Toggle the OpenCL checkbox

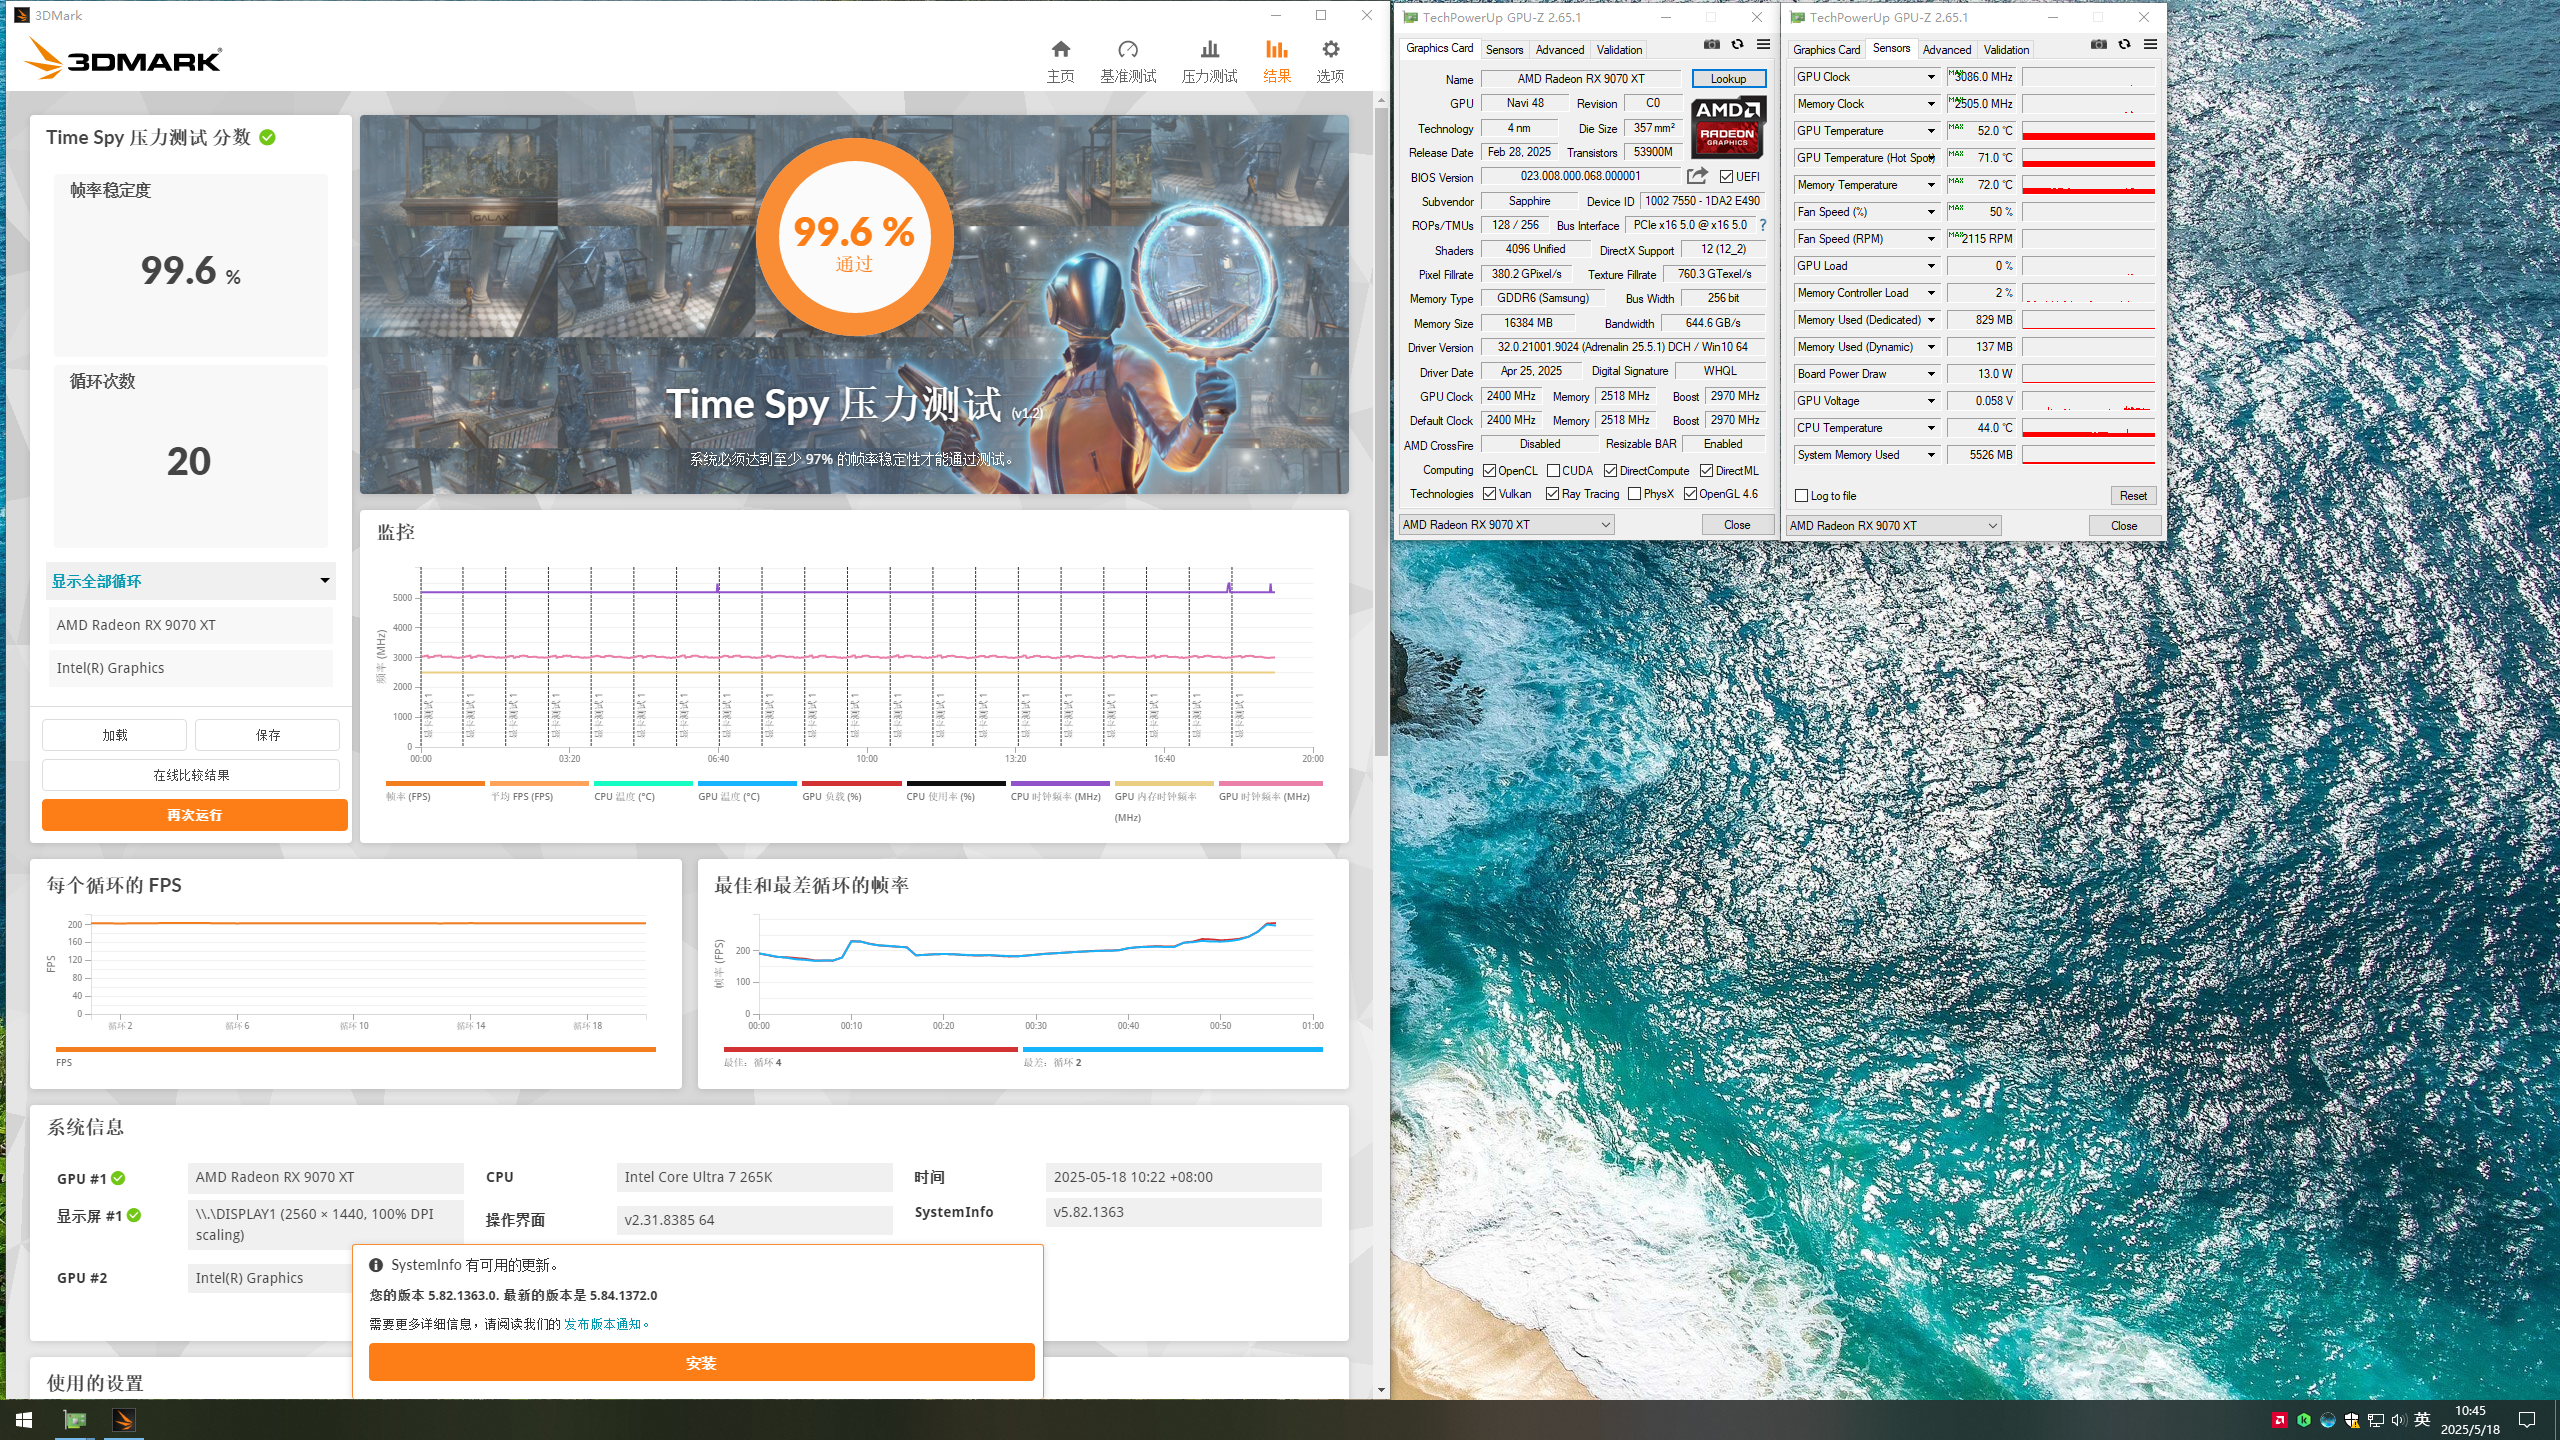click(1489, 471)
